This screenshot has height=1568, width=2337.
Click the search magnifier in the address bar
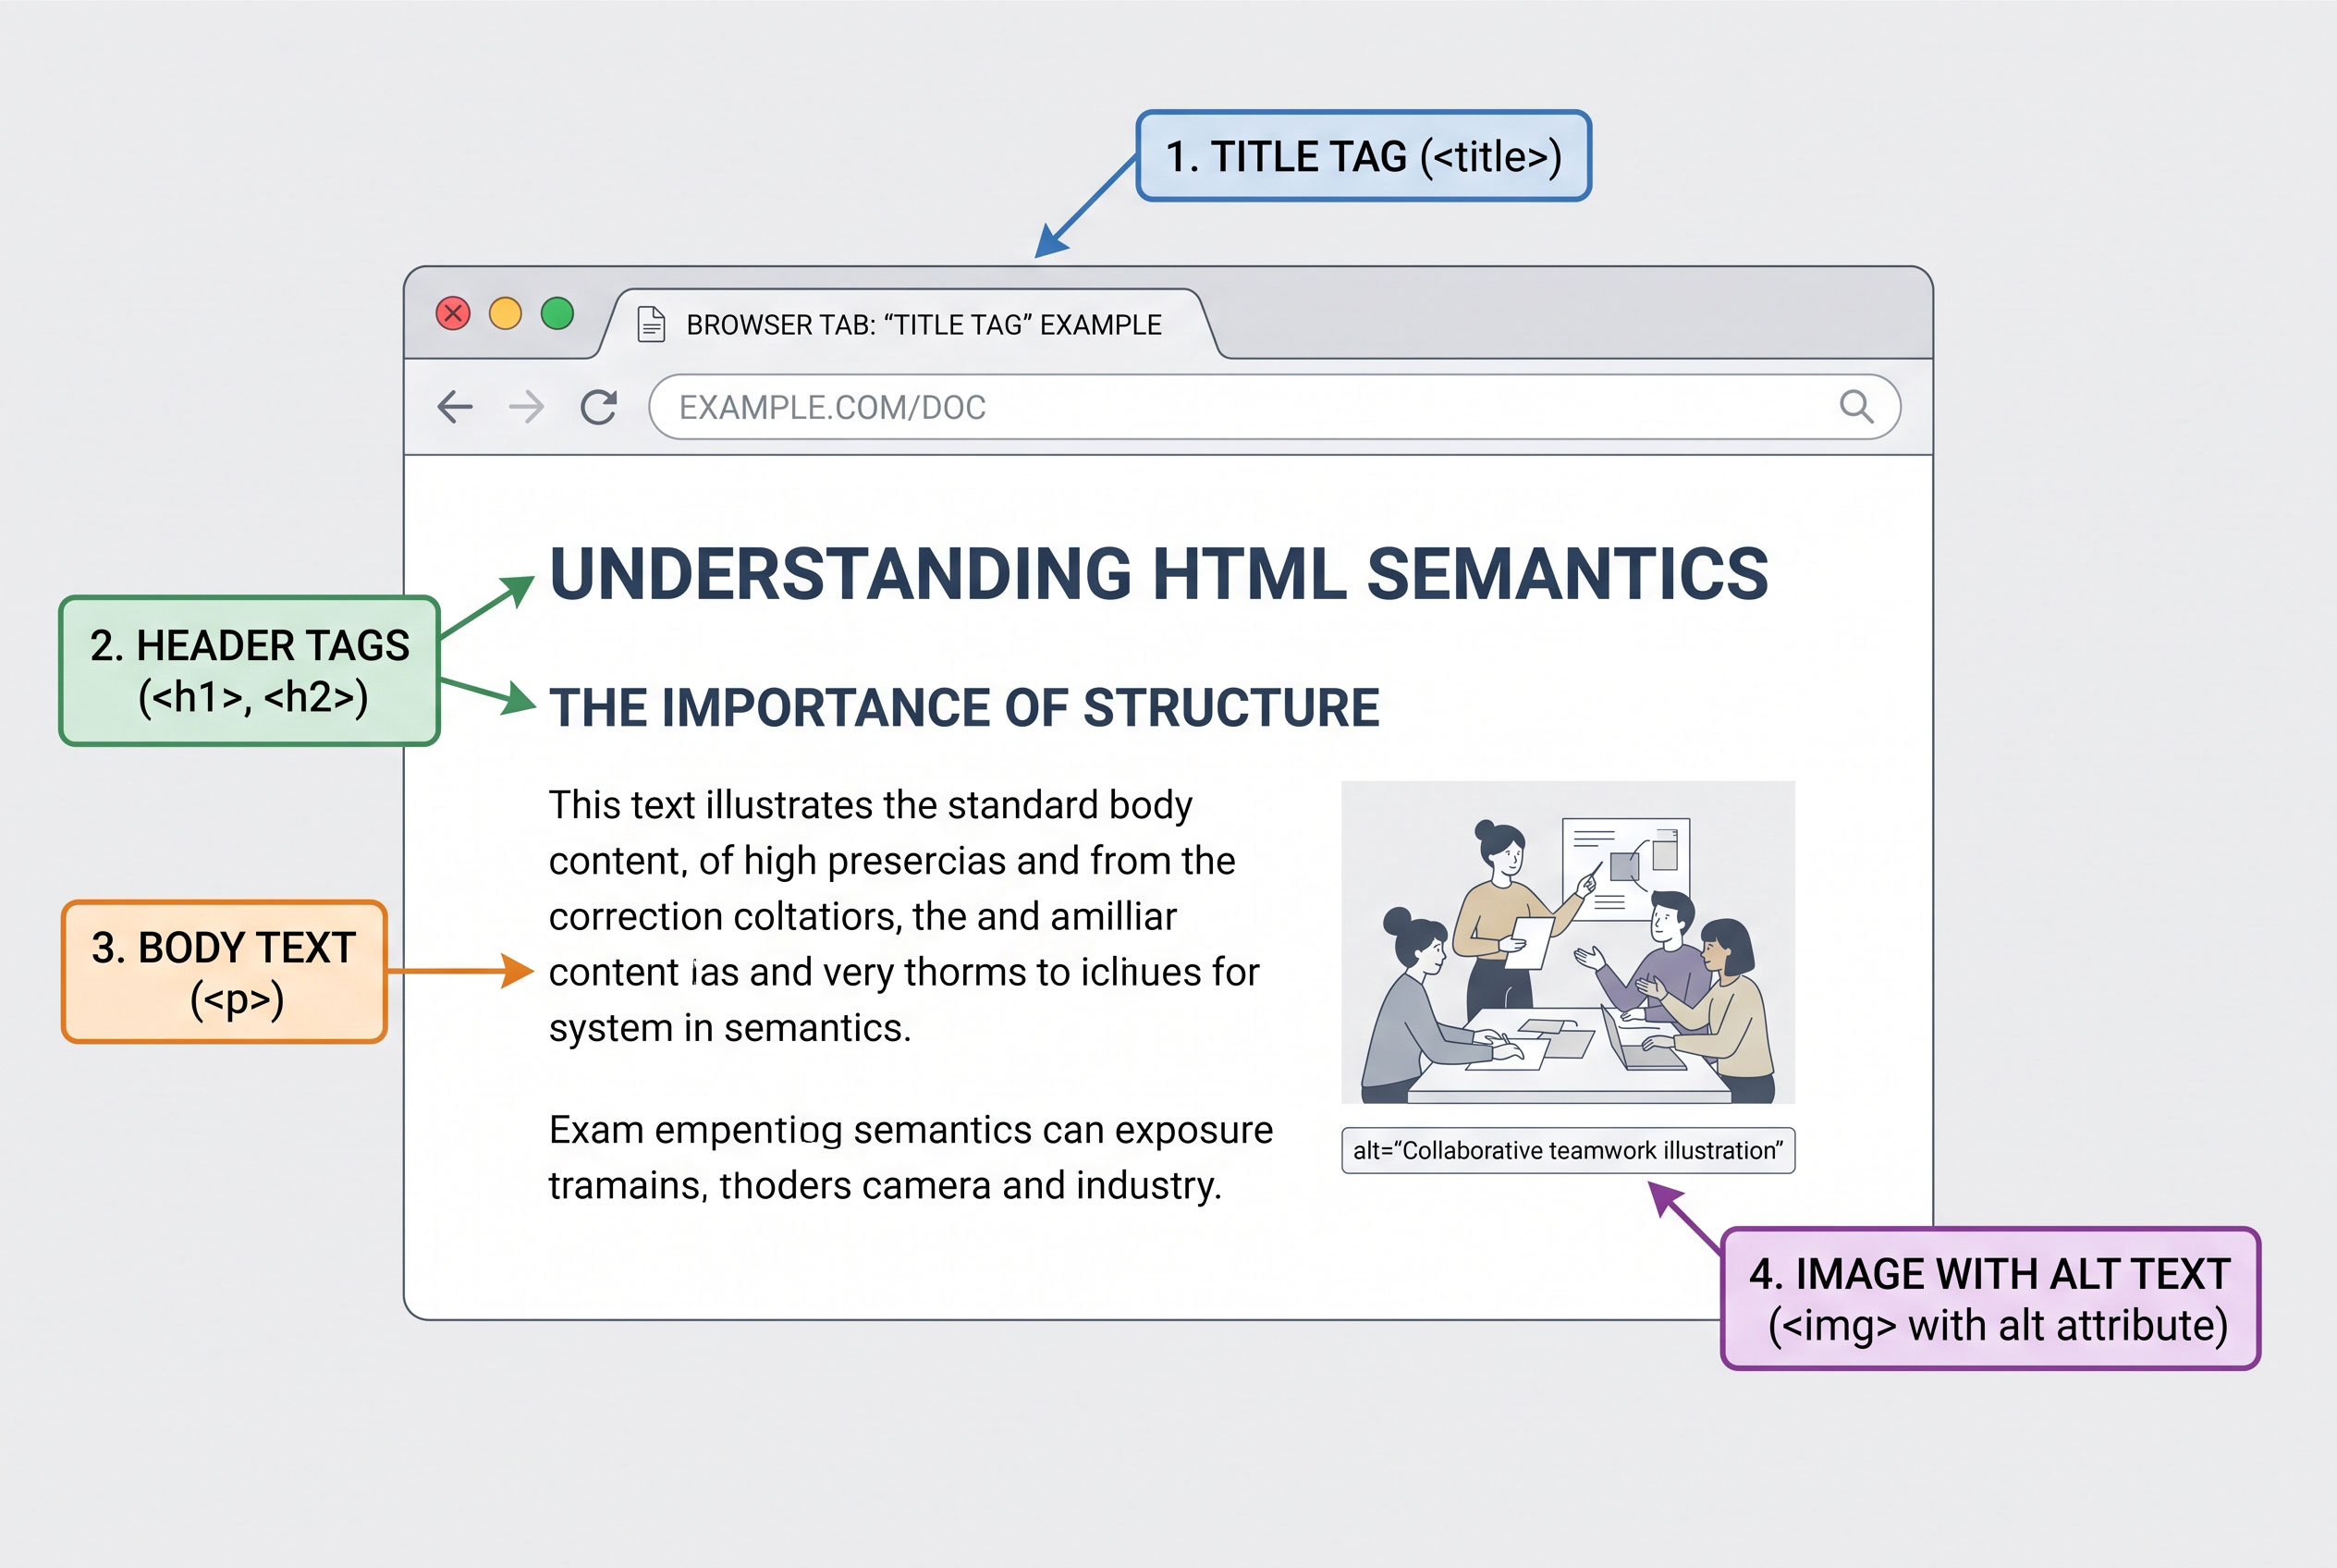[x=1856, y=407]
